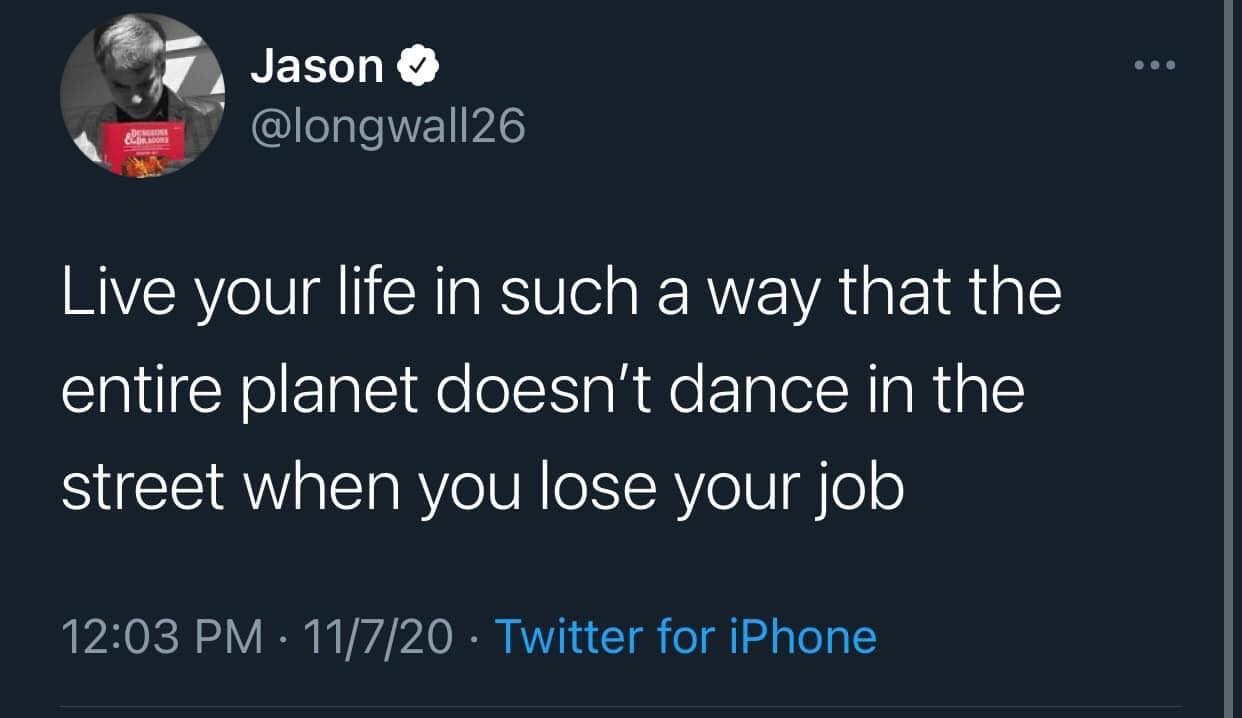Image resolution: width=1242 pixels, height=718 pixels.
Task: Open the @longwall26 handle
Action: point(387,127)
